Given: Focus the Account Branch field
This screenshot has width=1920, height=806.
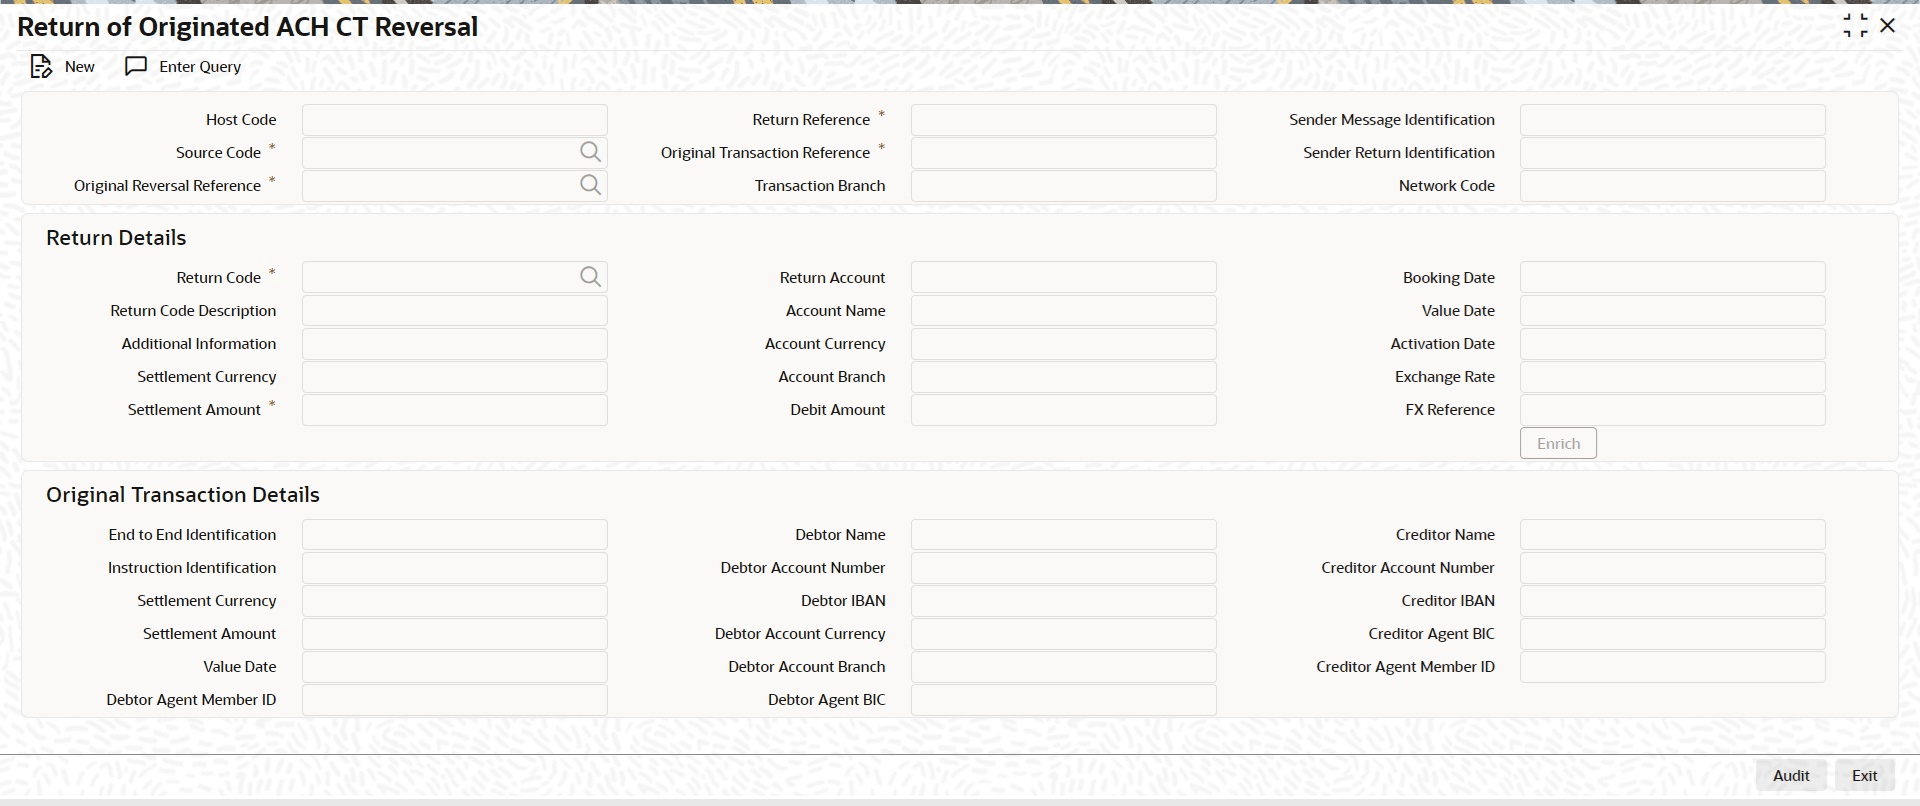Looking at the screenshot, I should point(1064,377).
